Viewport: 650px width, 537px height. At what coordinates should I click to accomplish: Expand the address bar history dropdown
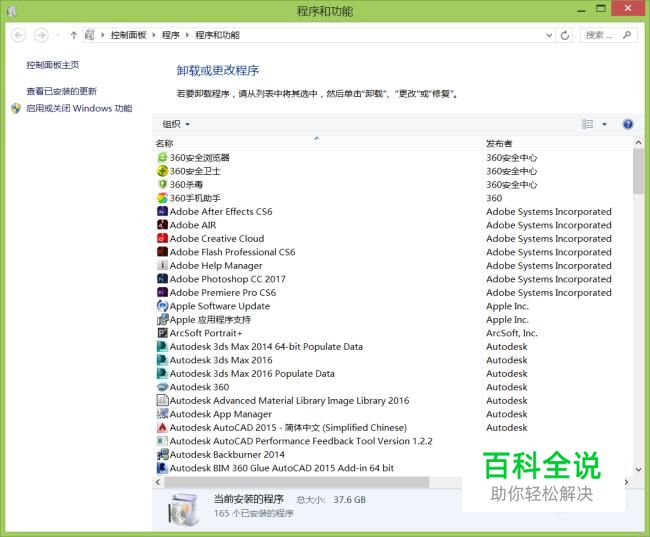tap(549, 35)
